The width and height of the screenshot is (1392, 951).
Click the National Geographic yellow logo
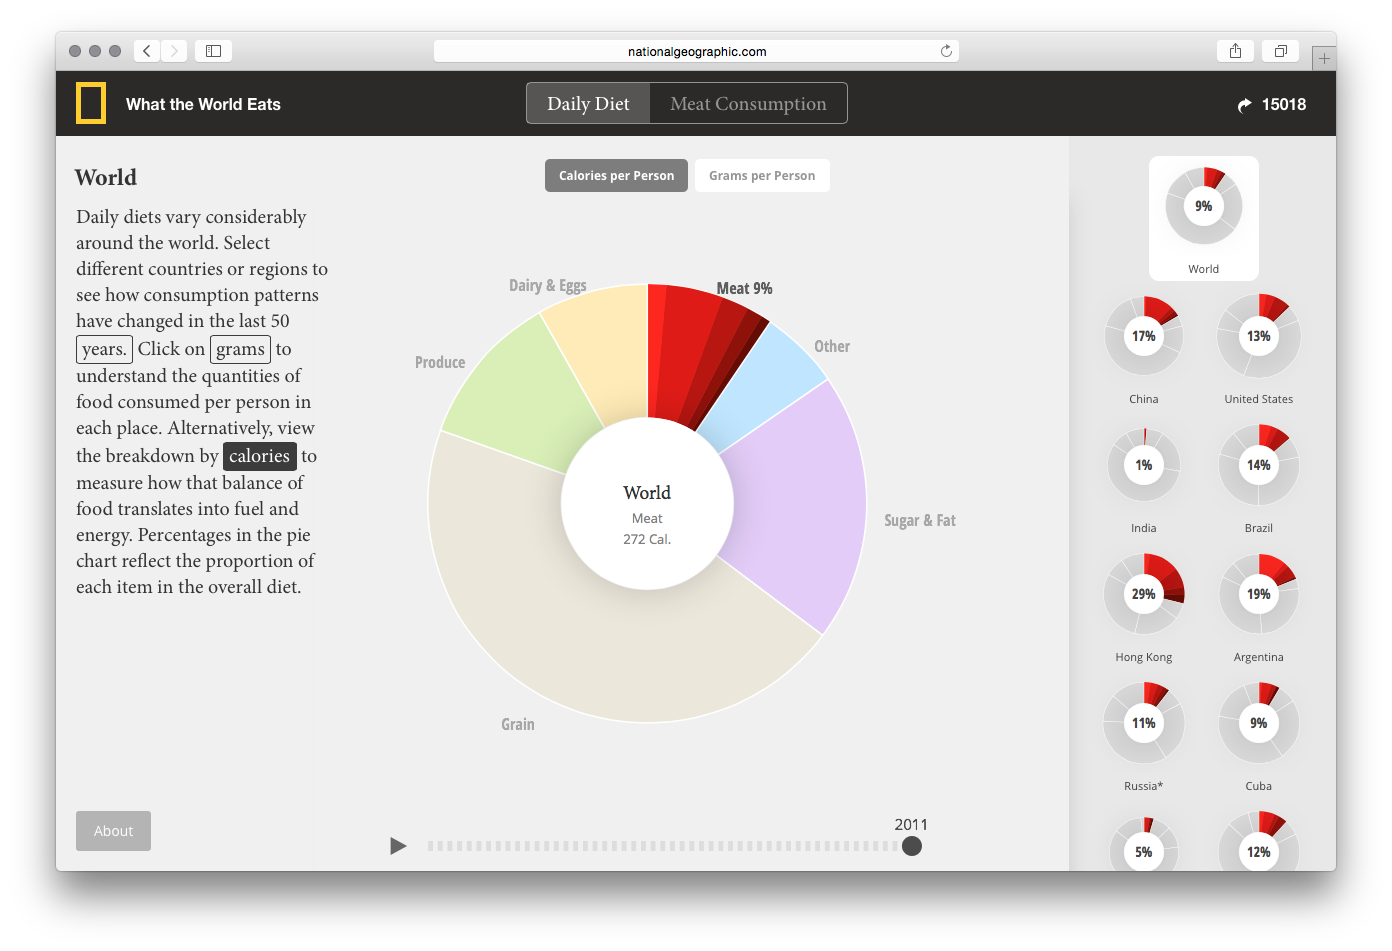point(91,104)
